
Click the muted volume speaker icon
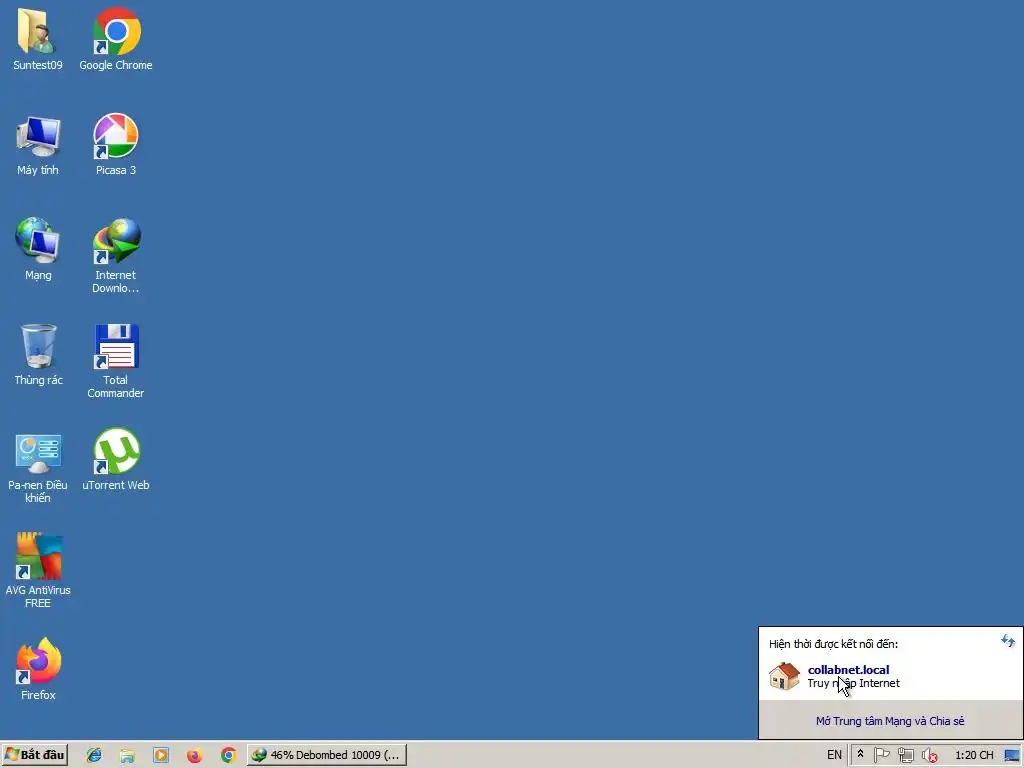point(930,756)
